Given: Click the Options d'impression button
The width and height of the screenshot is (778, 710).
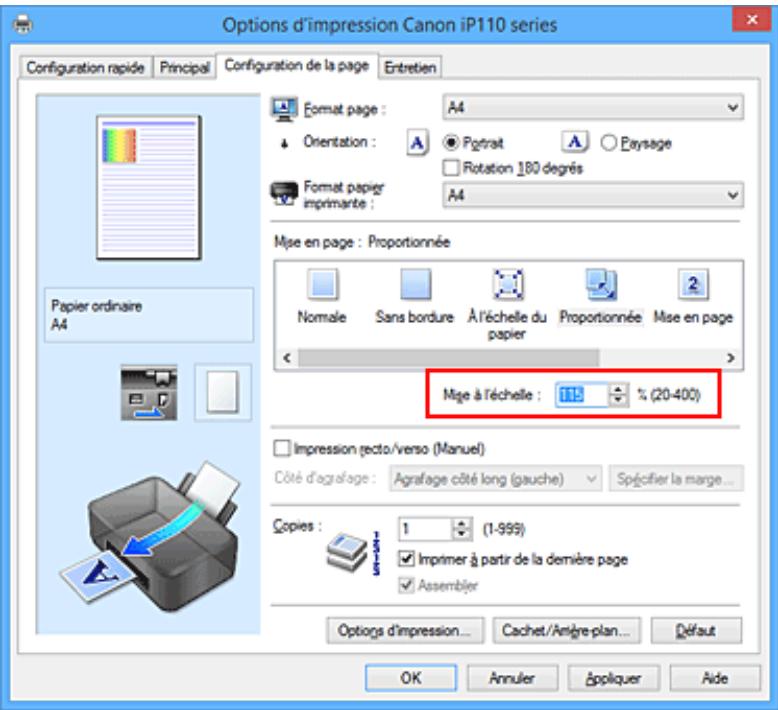Looking at the screenshot, I should (405, 631).
